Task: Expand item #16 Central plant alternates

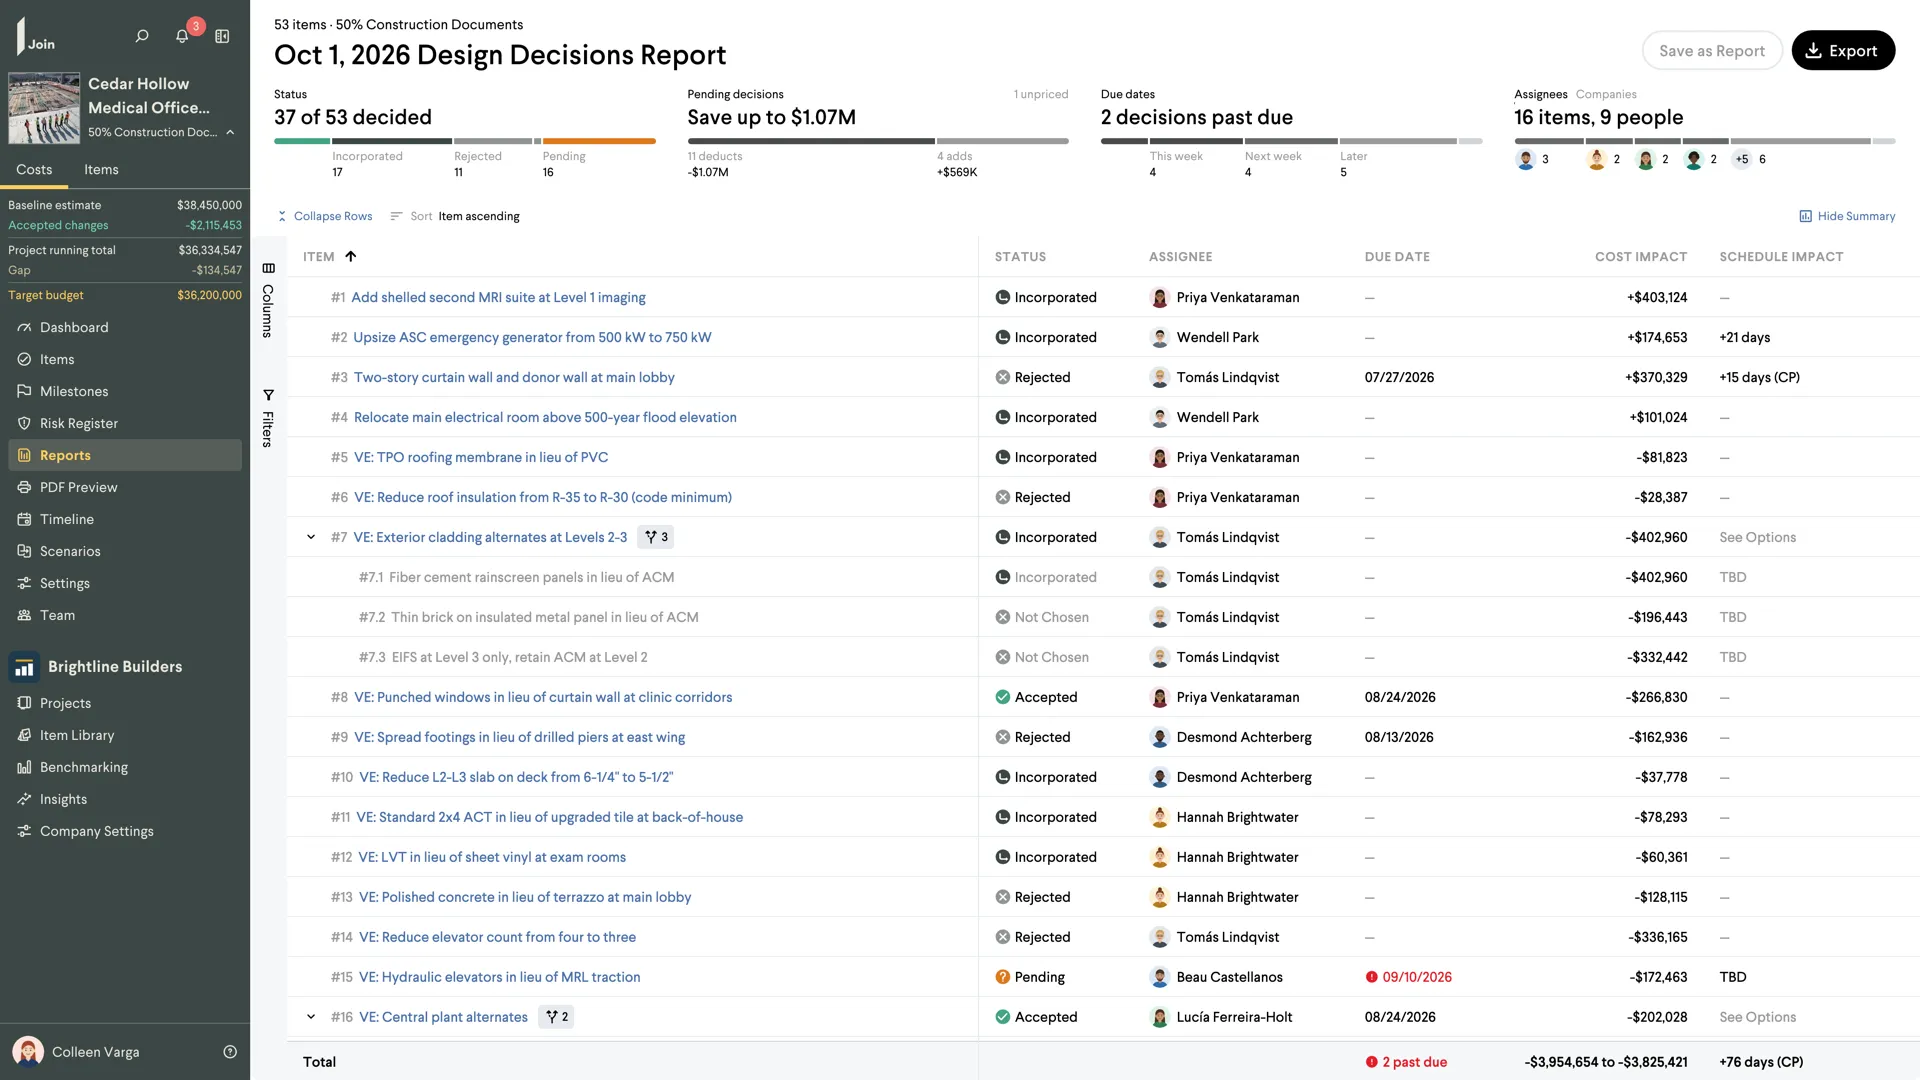Action: click(311, 1017)
